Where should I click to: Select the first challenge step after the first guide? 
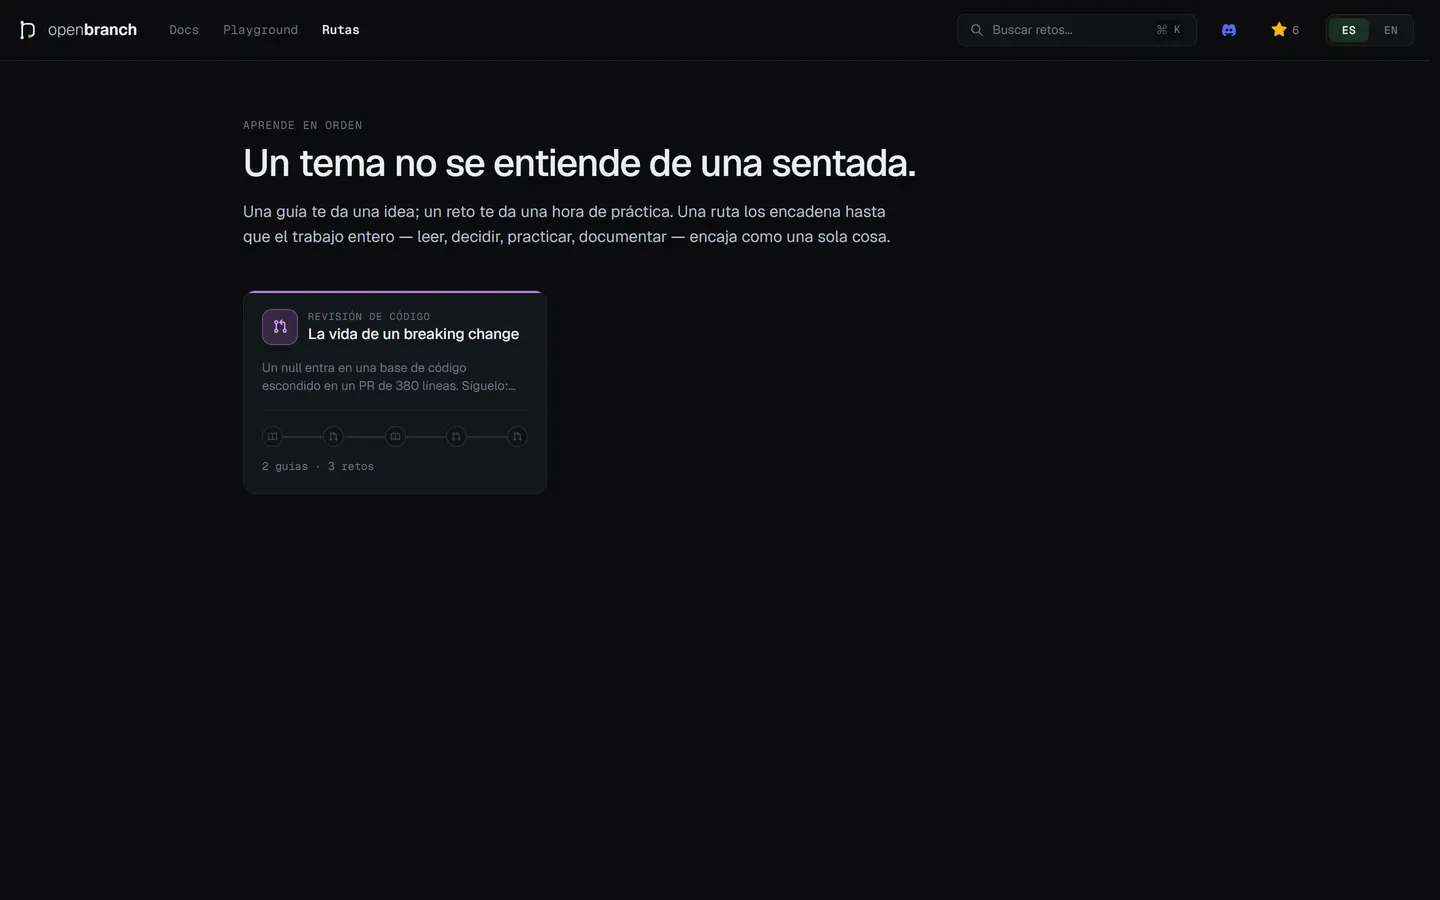(x=333, y=437)
